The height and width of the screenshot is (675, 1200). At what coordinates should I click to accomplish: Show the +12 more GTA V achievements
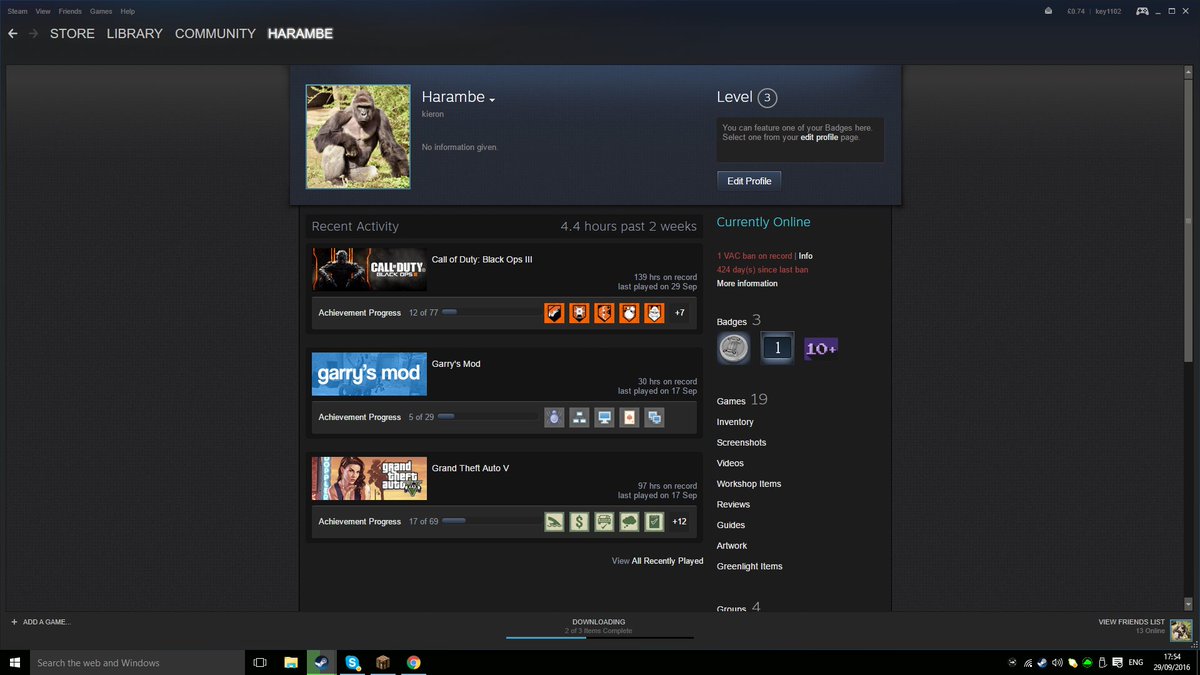click(680, 521)
